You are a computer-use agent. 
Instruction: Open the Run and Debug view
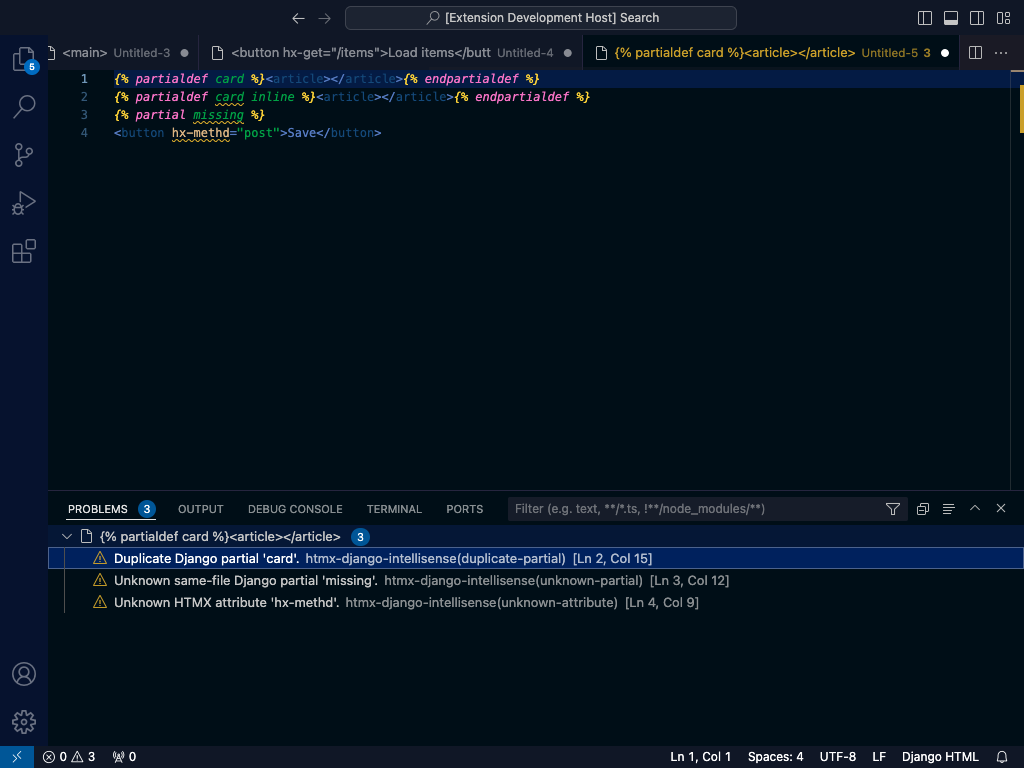pyautogui.click(x=24, y=203)
